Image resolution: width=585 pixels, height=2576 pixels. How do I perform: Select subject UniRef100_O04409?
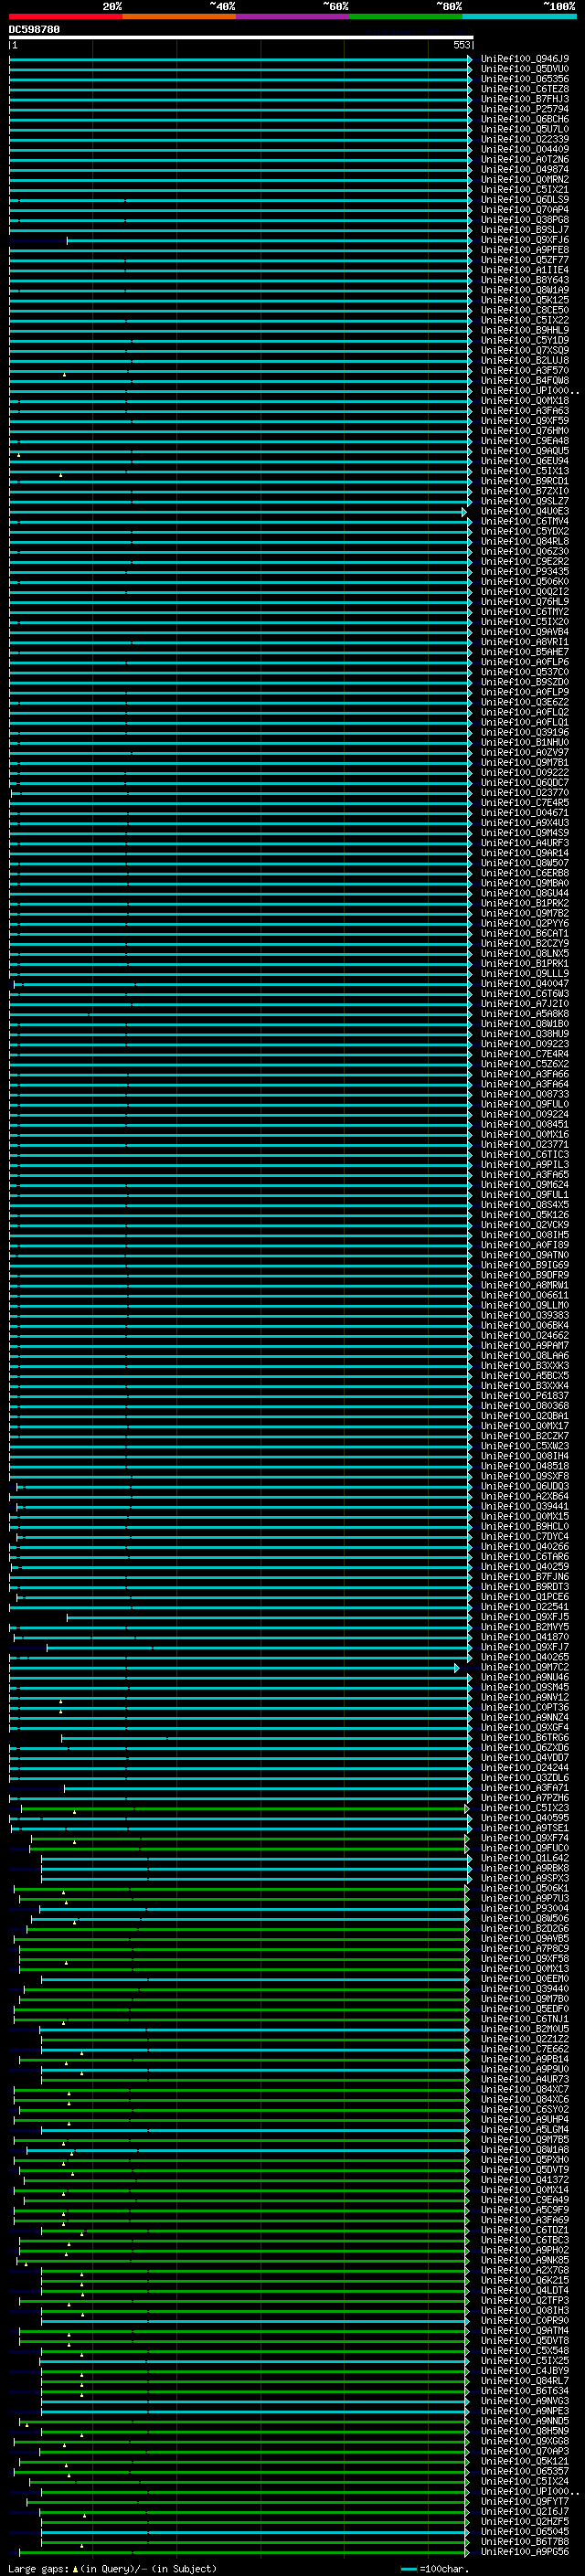coord(525,149)
